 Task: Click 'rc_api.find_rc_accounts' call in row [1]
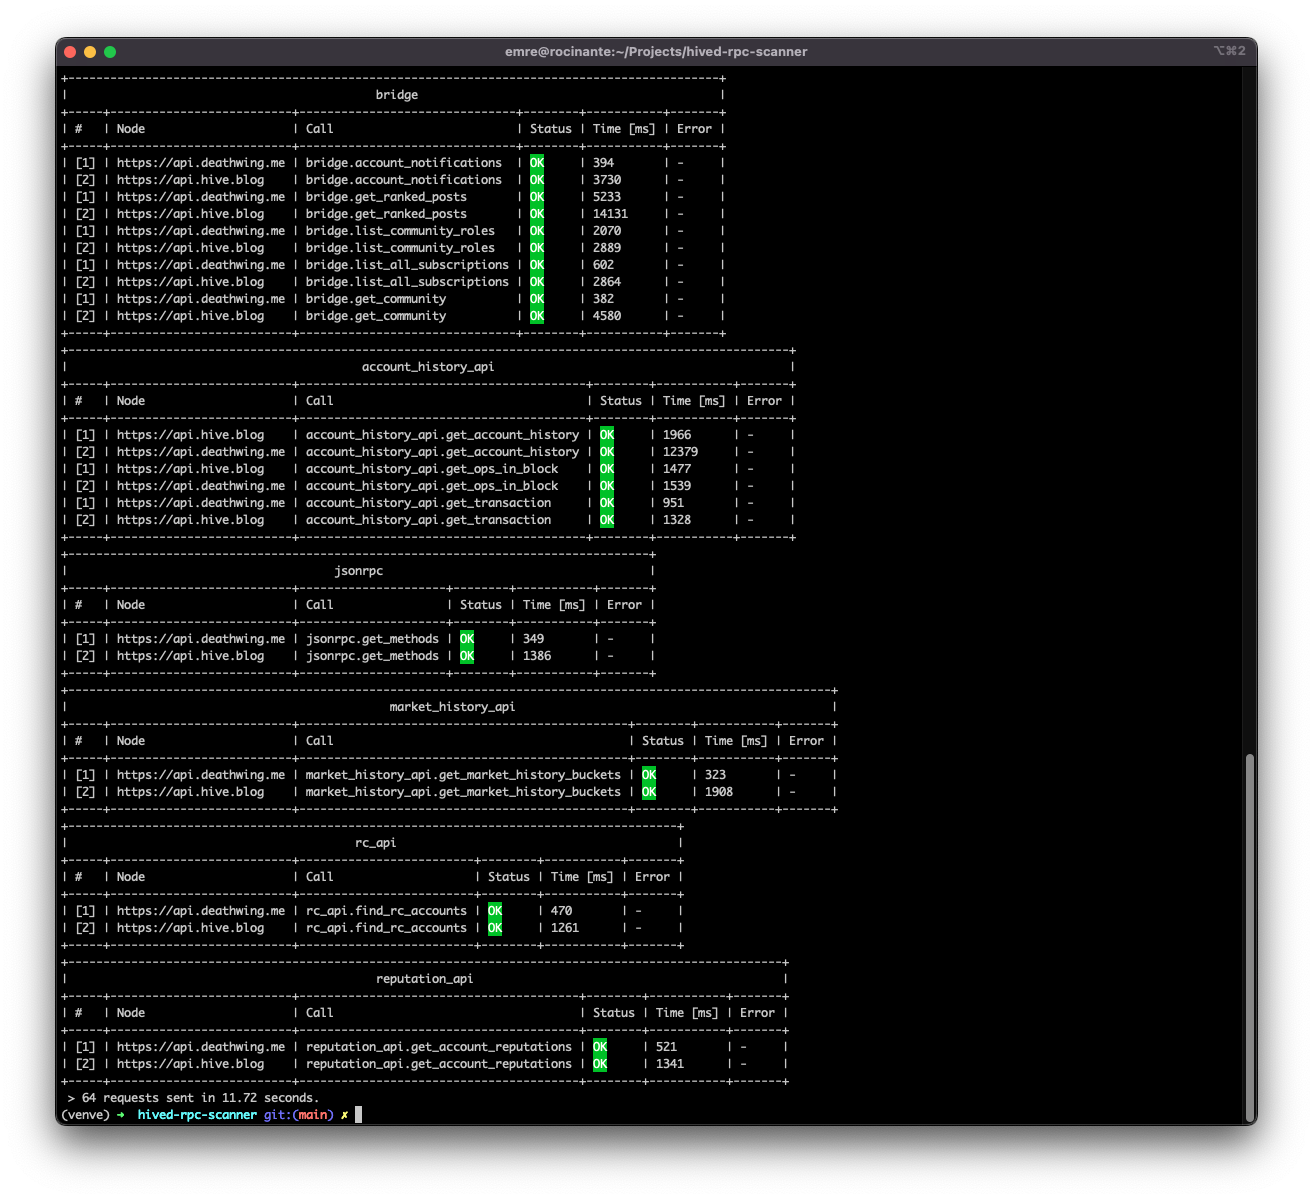(x=386, y=911)
